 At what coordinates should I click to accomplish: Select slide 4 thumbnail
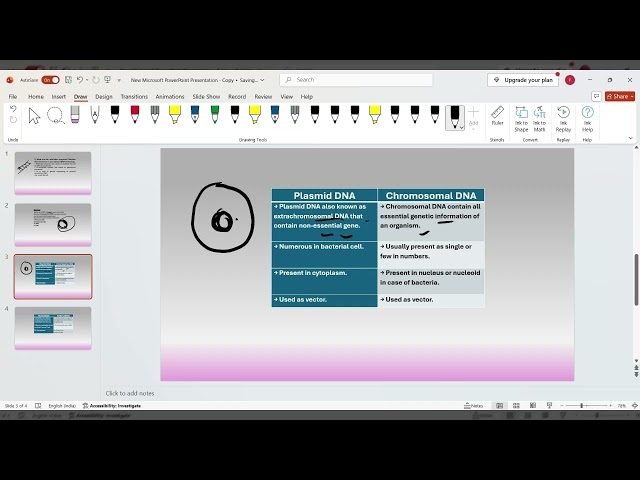pyautogui.click(x=53, y=328)
